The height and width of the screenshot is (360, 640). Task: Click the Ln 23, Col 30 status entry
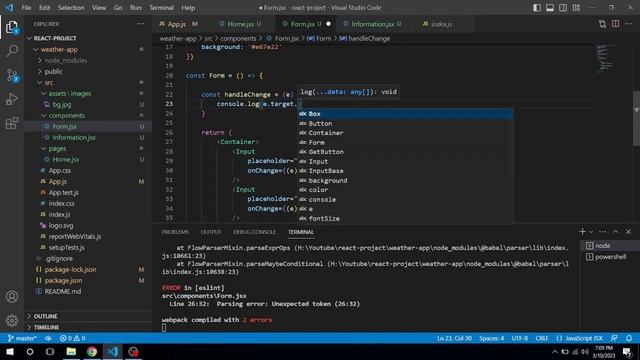click(x=454, y=338)
